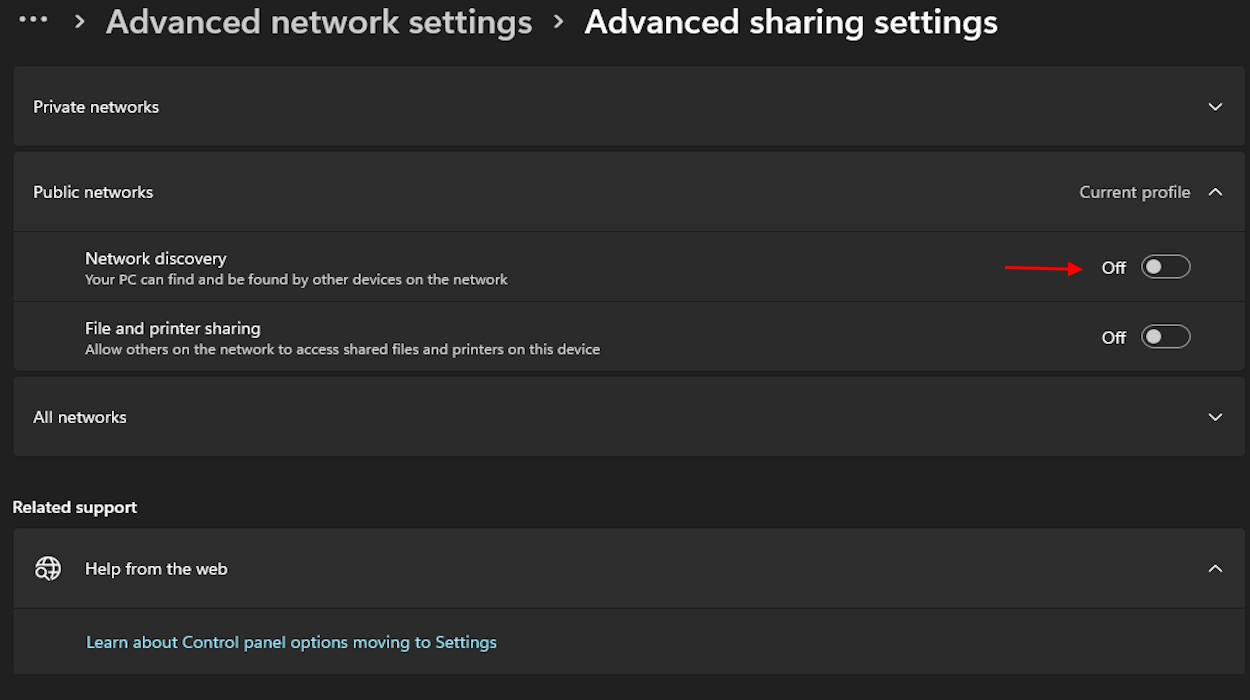Click the globe icon beside Help from the web

tap(47, 568)
